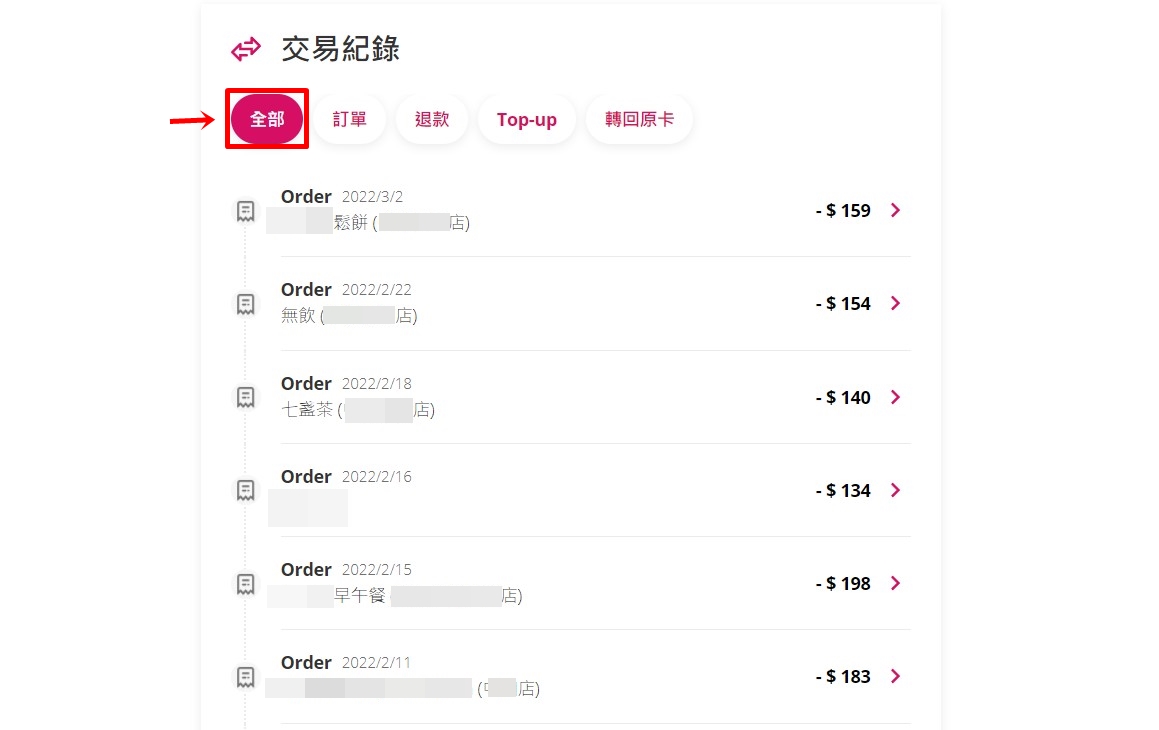
Task: Click receipt icon for 2022/3/2 order
Action: click(245, 211)
